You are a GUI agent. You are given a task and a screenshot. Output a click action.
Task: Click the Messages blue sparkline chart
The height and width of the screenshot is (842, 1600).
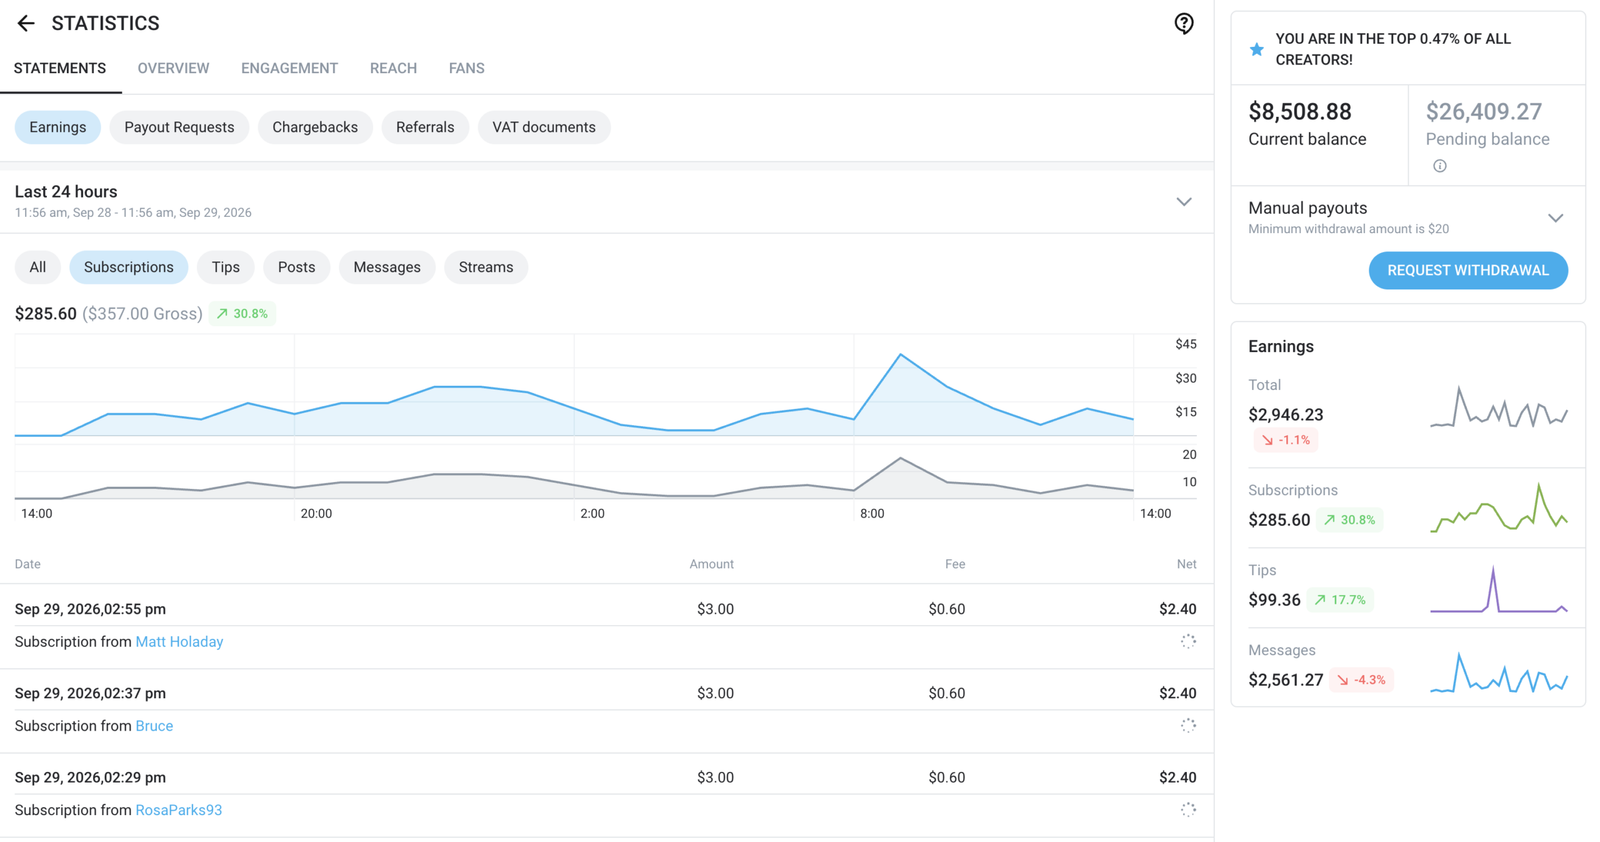tap(1499, 673)
